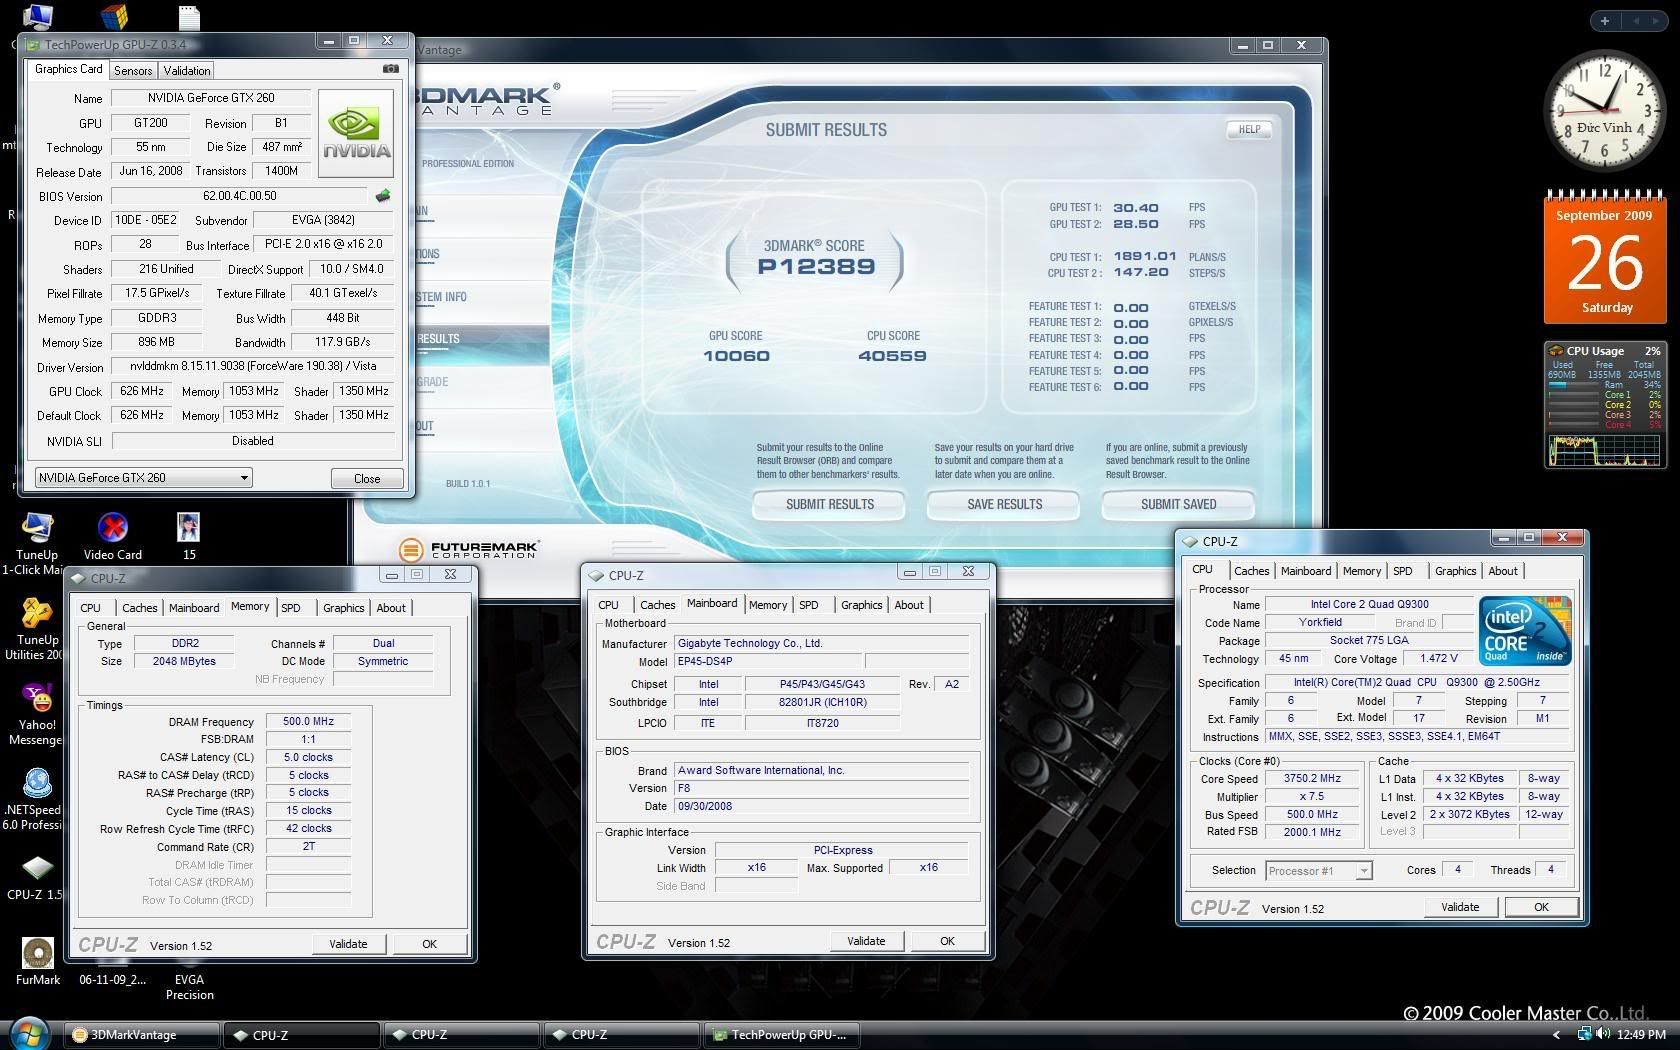Screen dimensions: 1680x1050
Task: Open the CPU-Z 1.5 desktop shortcut
Action: (37, 877)
